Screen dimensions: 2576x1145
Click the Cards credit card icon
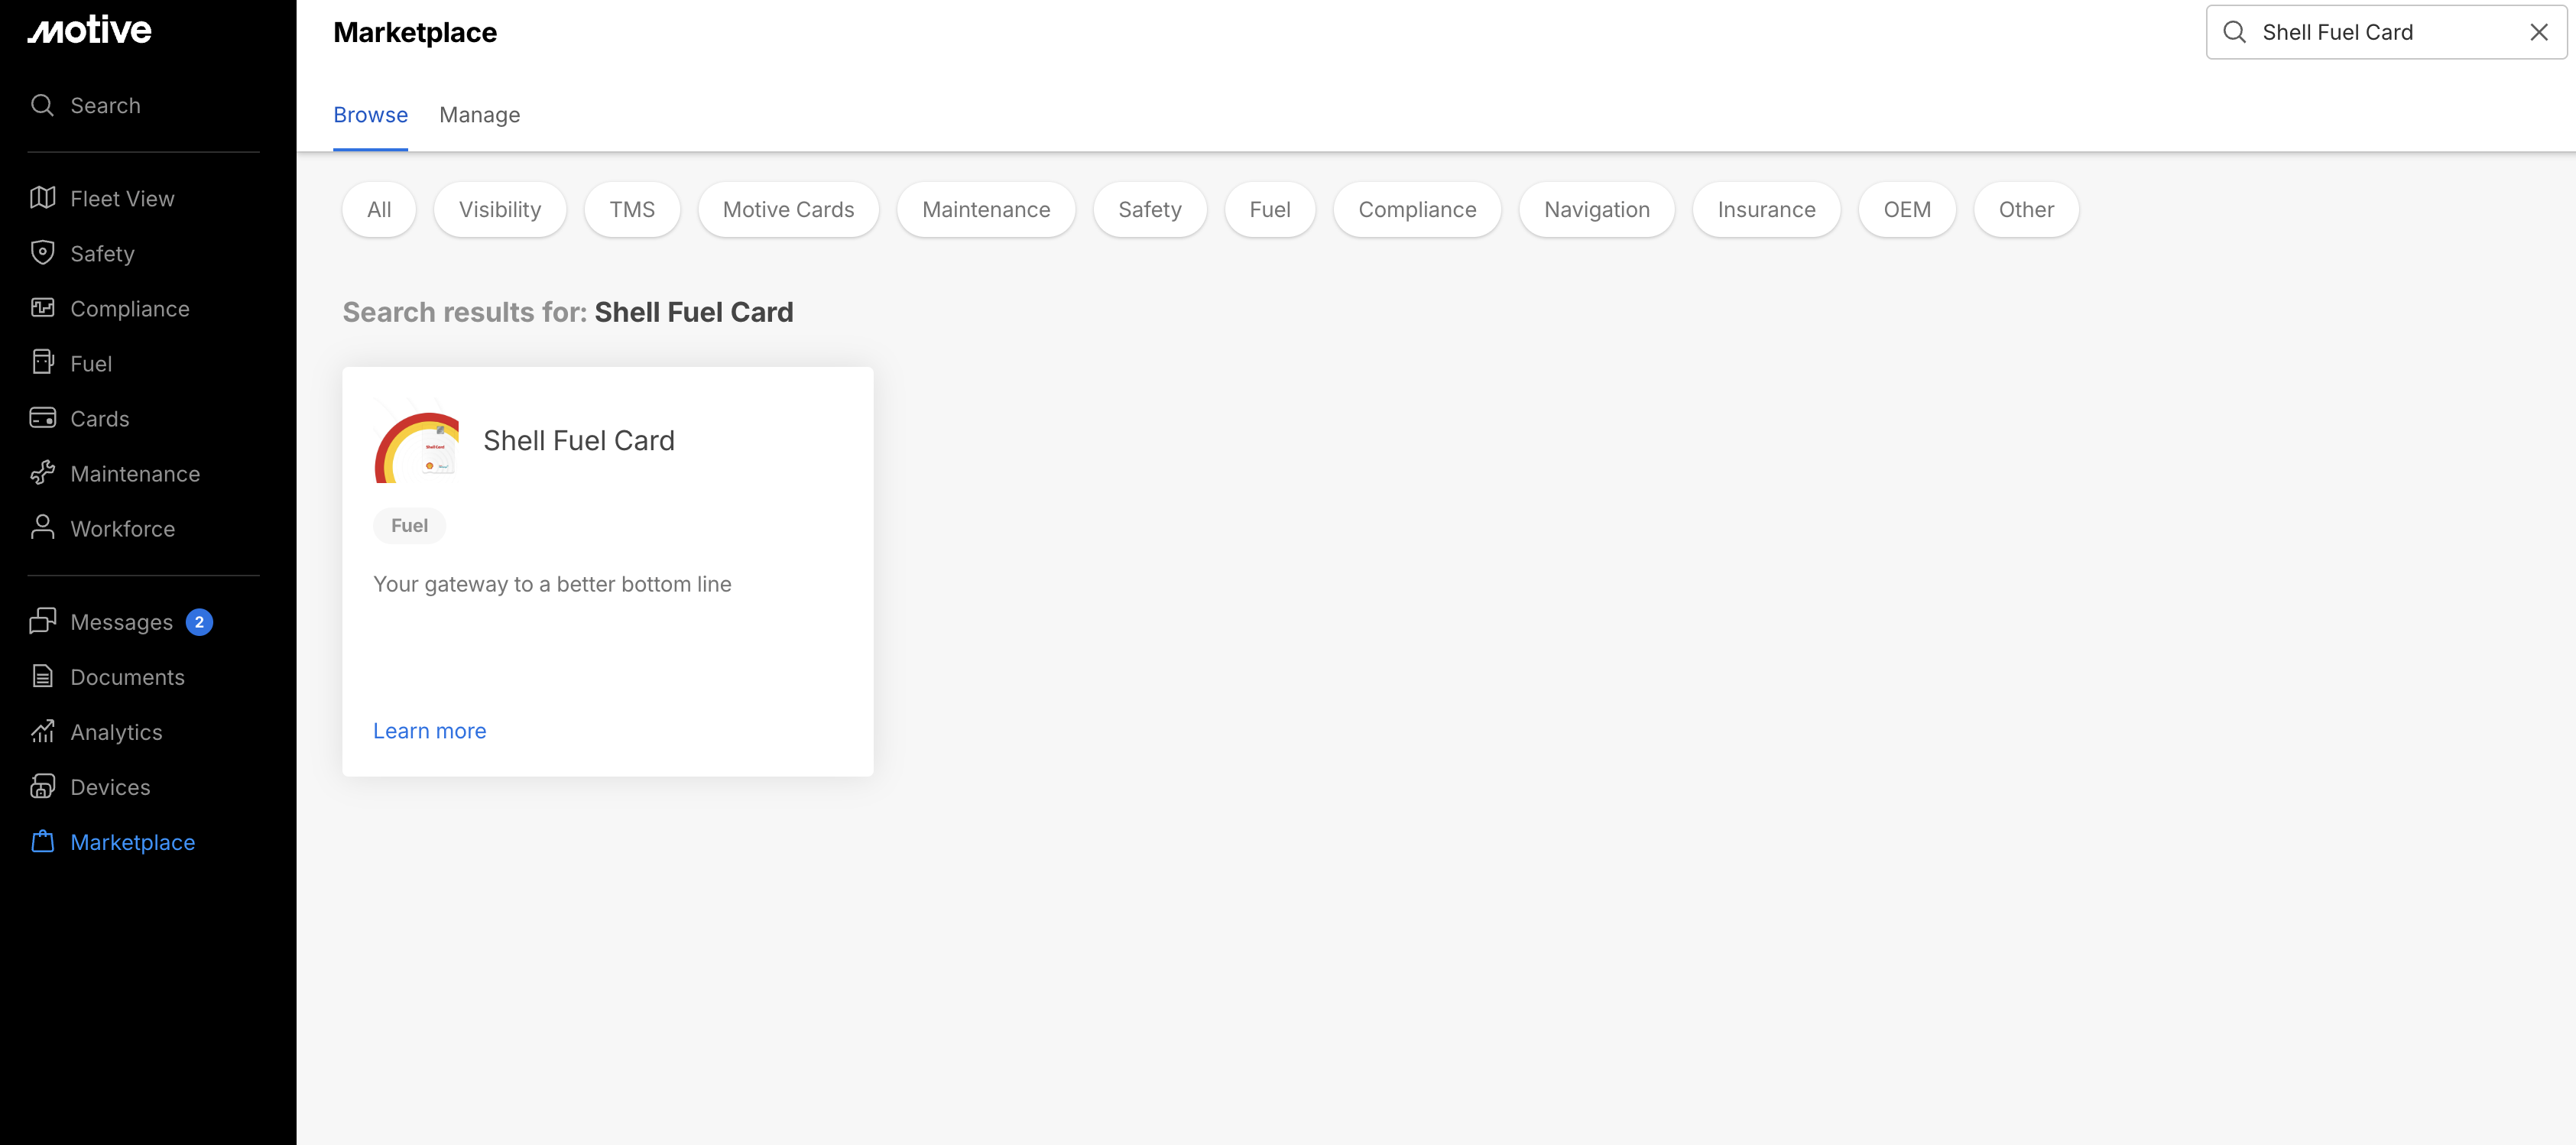[42, 418]
